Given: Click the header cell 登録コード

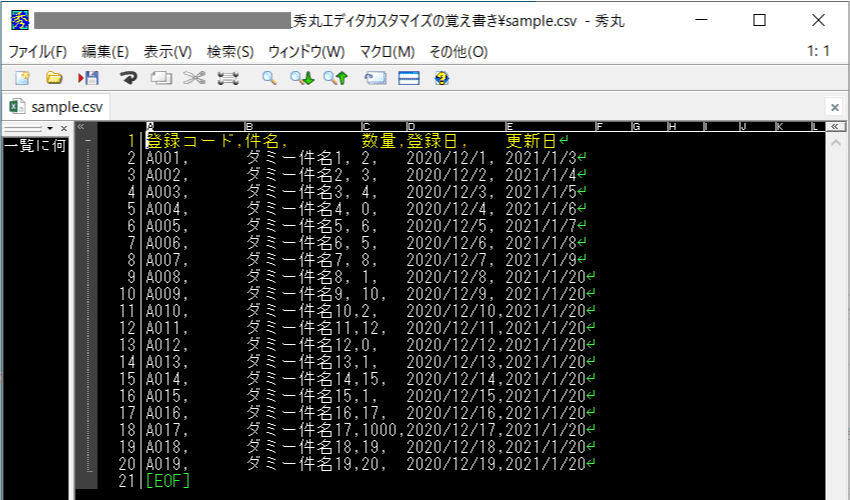Looking at the screenshot, I should tap(190, 141).
